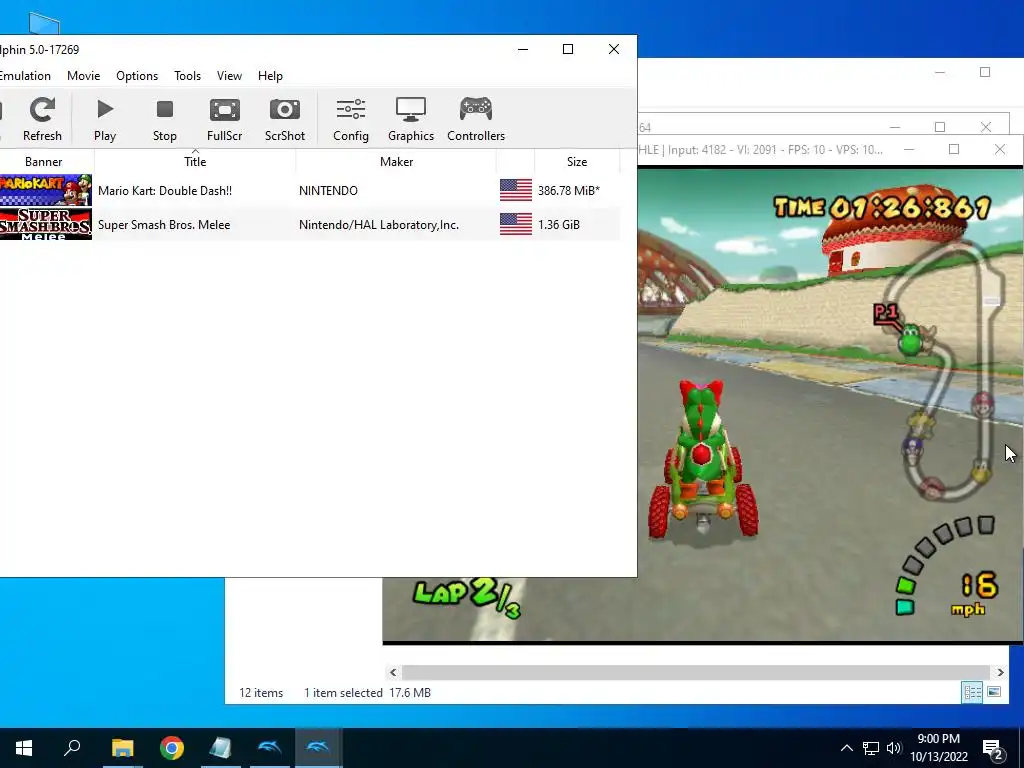Click the 1.36 GiB size cell
This screenshot has height=768, width=1024.
click(x=559, y=225)
